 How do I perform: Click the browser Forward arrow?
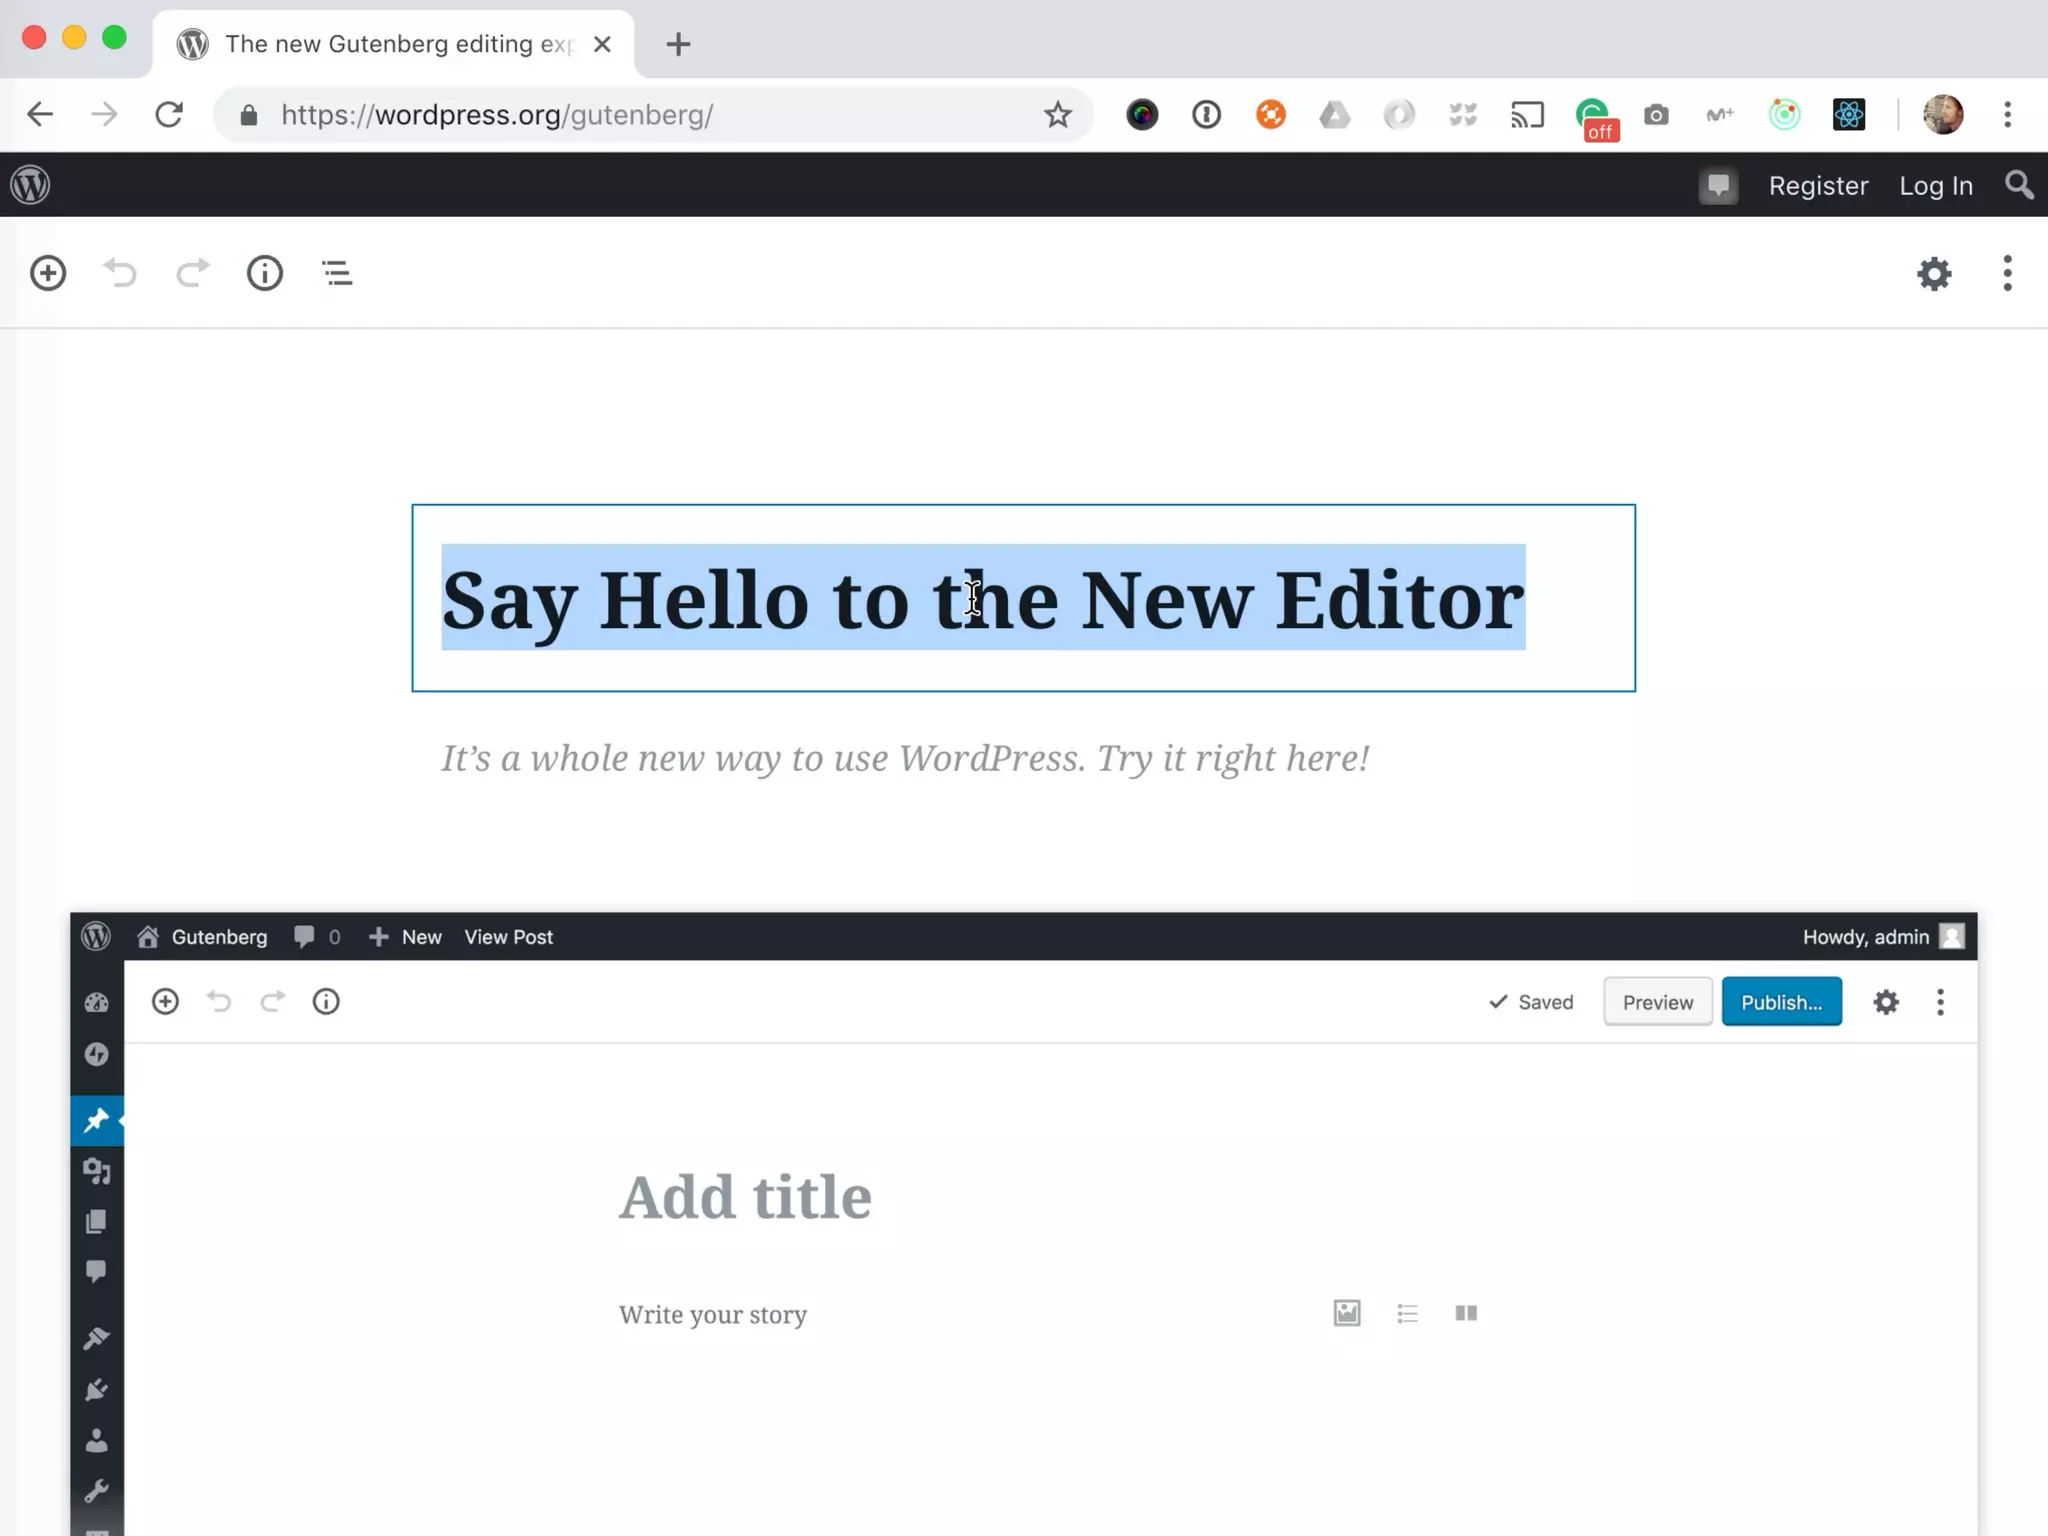coord(104,114)
